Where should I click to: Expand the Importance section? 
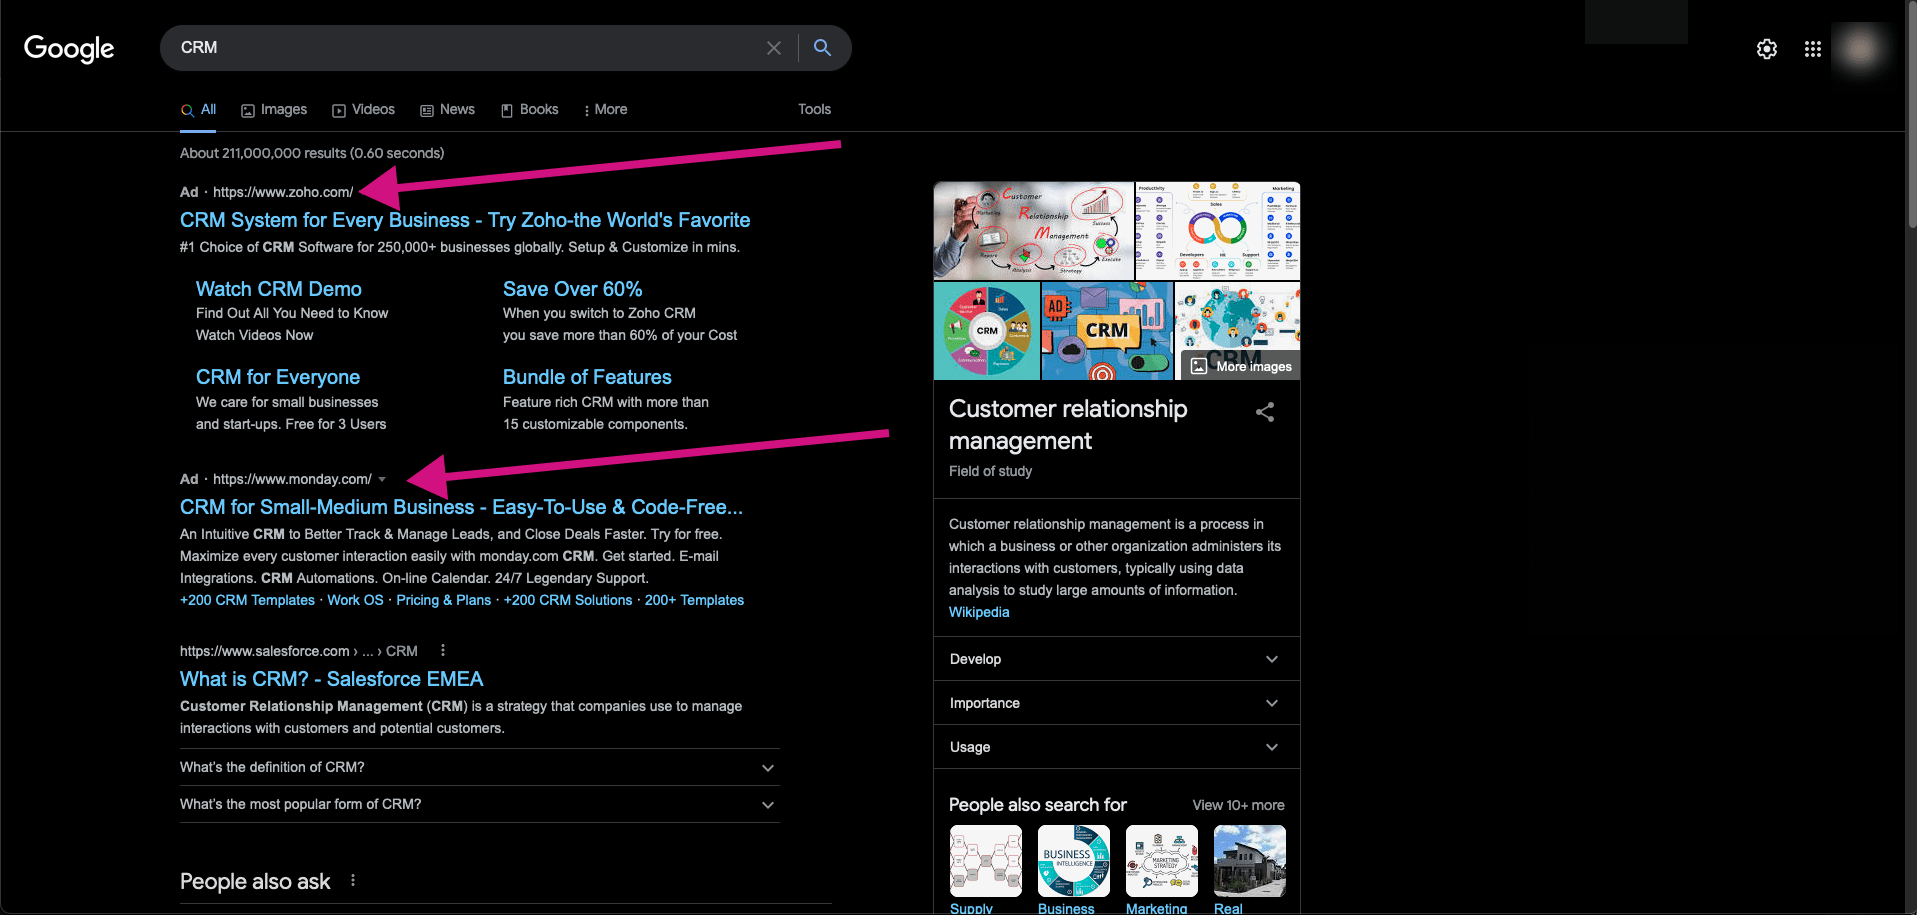[1116, 703]
